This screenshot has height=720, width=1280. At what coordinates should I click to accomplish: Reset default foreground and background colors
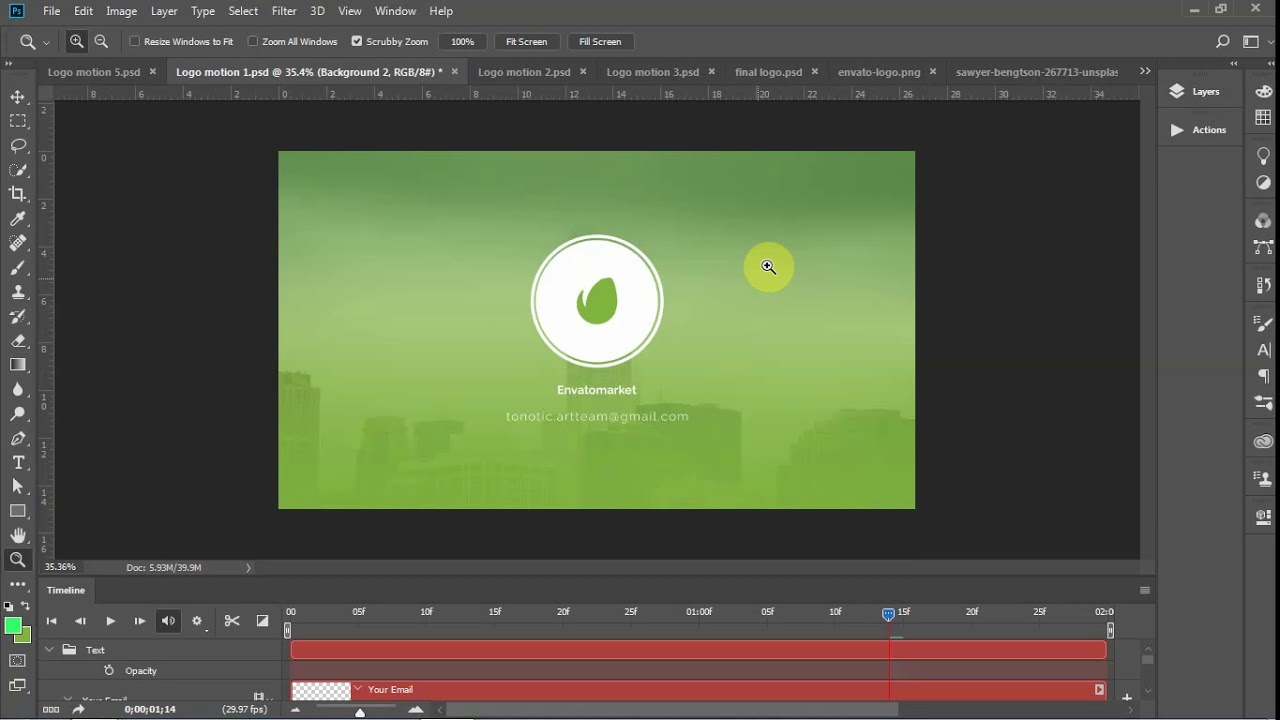click(9, 606)
